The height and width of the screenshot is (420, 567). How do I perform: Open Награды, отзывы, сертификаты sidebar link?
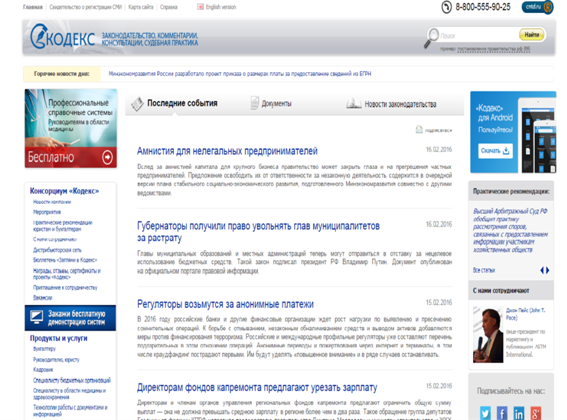[67, 274]
